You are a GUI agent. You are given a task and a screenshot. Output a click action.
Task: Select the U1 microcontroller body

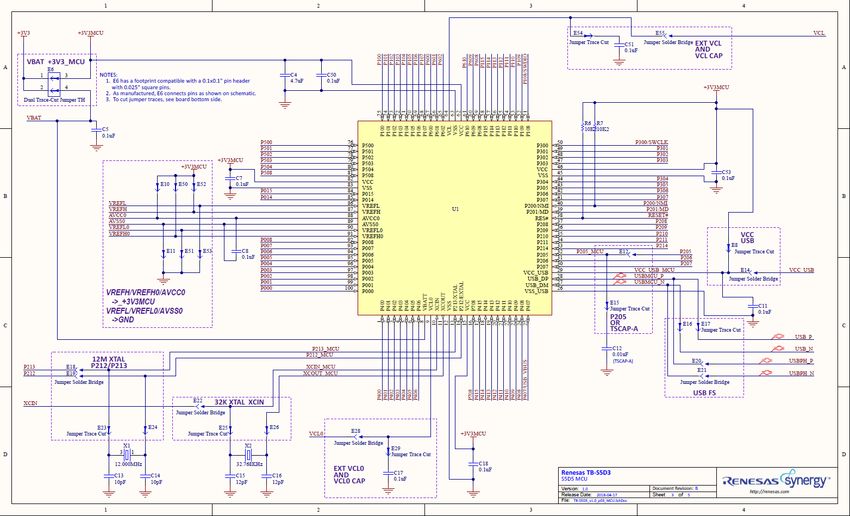pyautogui.click(x=455, y=217)
